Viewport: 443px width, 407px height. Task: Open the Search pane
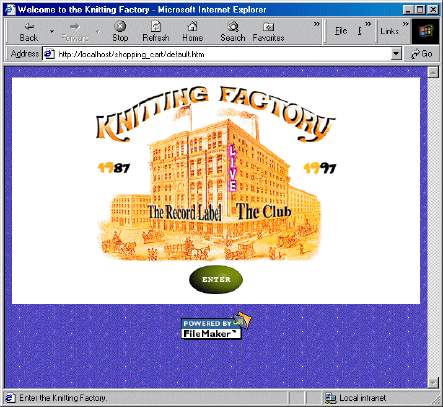pyautogui.click(x=233, y=32)
